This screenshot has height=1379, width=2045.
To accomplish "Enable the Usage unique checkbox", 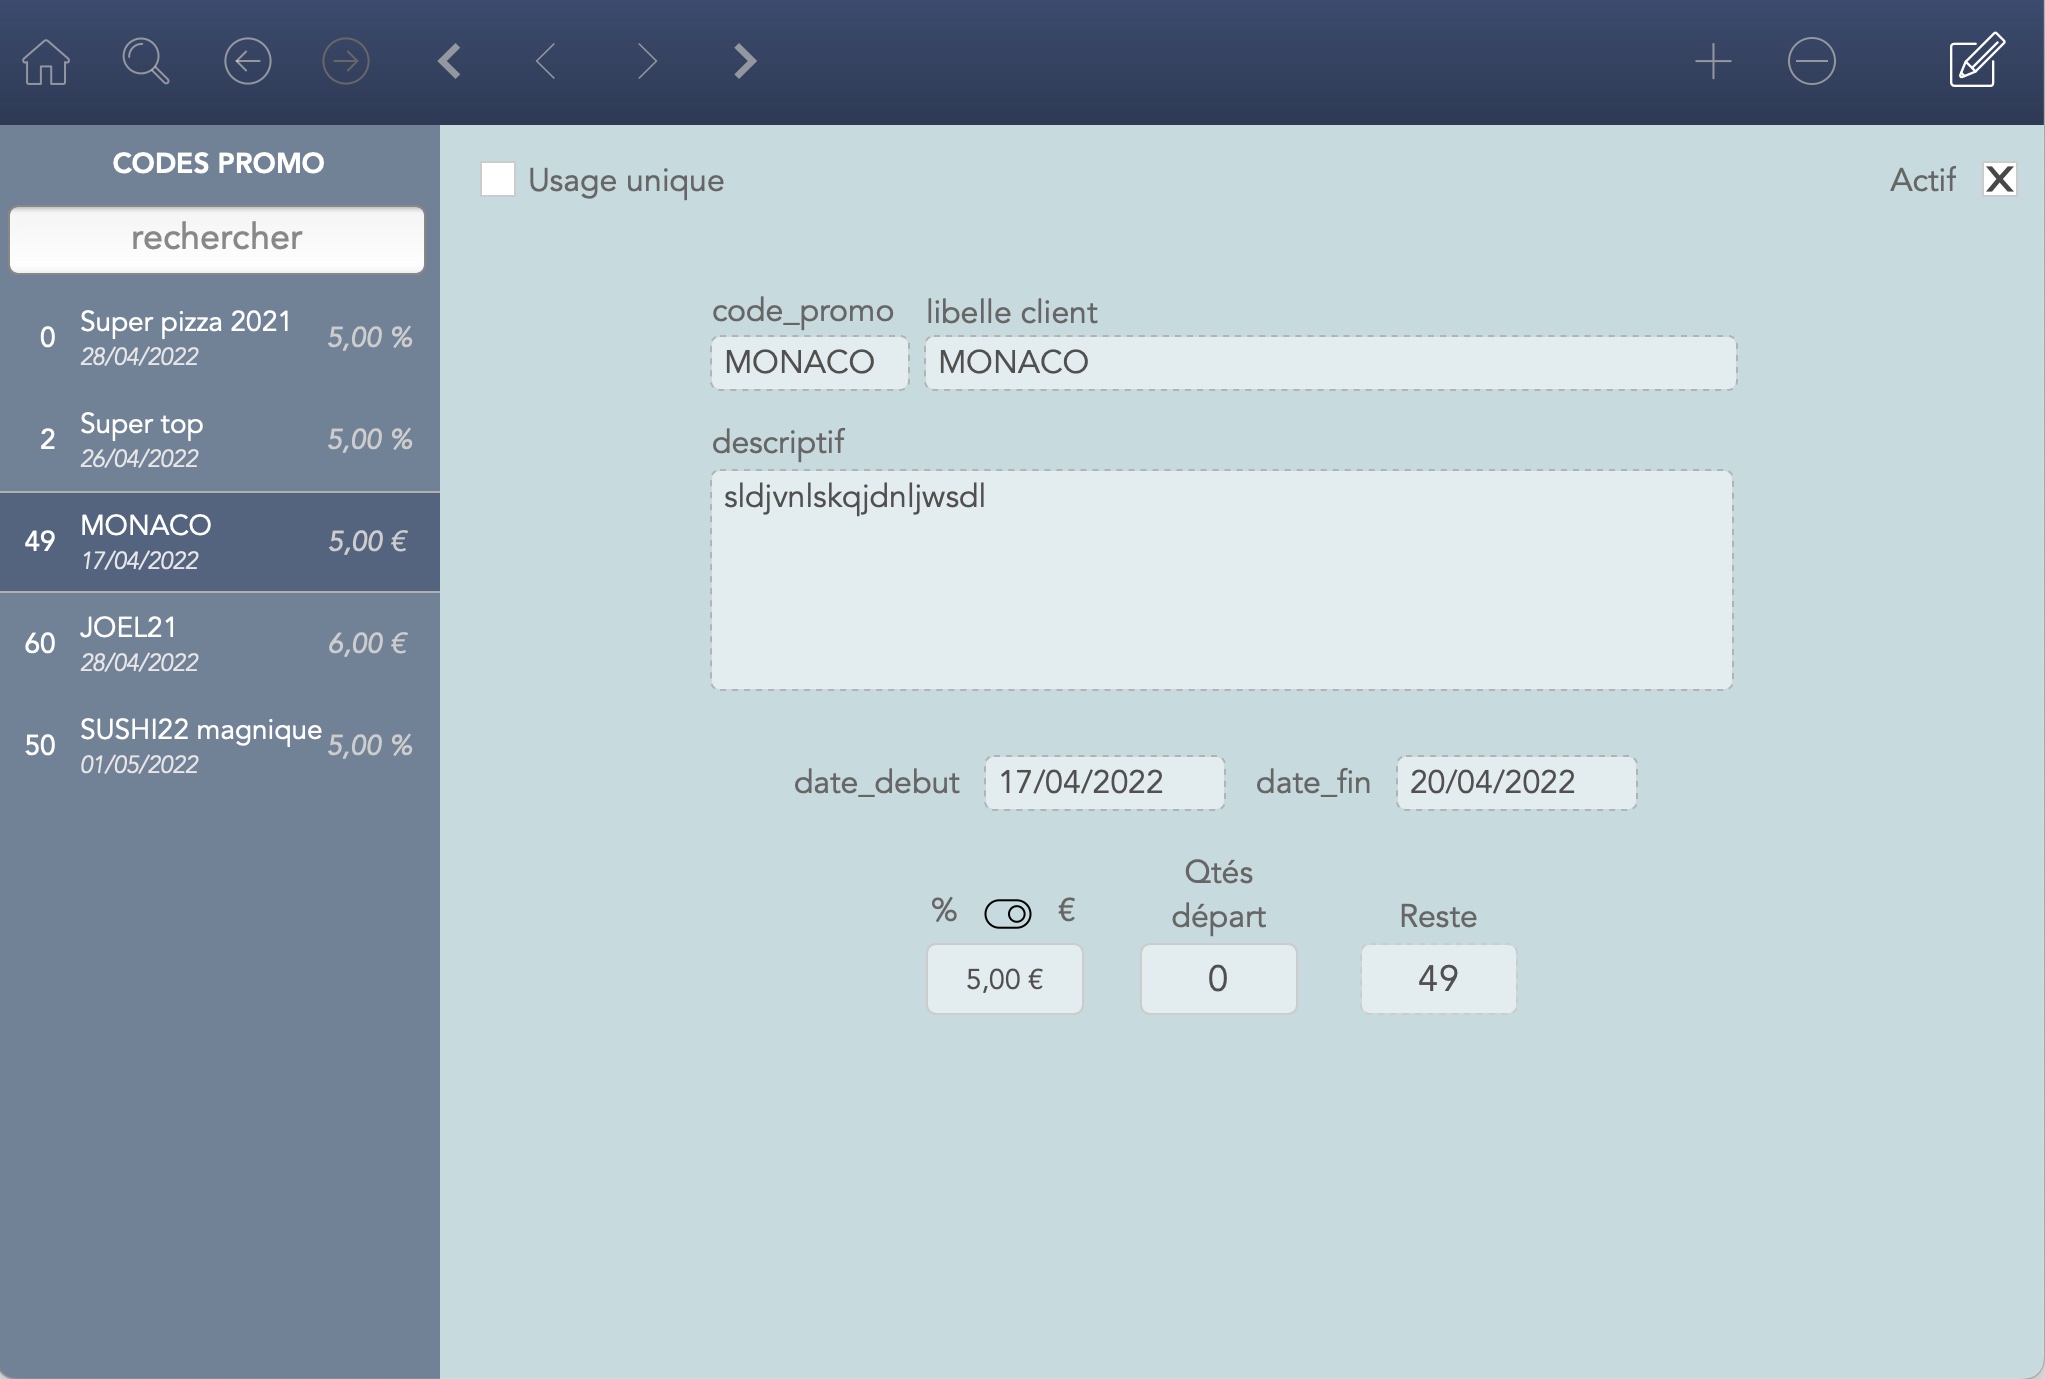I will (x=498, y=180).
